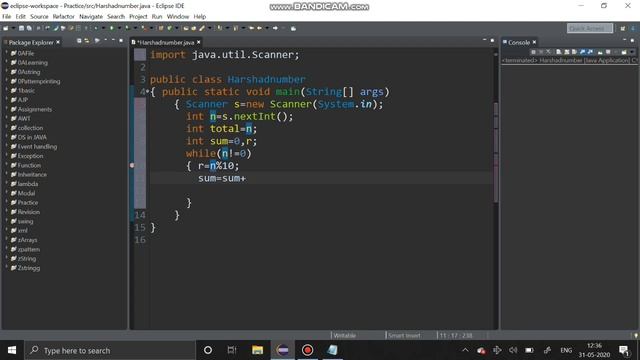Minimize the Package Explorer view
640x360 pixels.
point(113,40)
